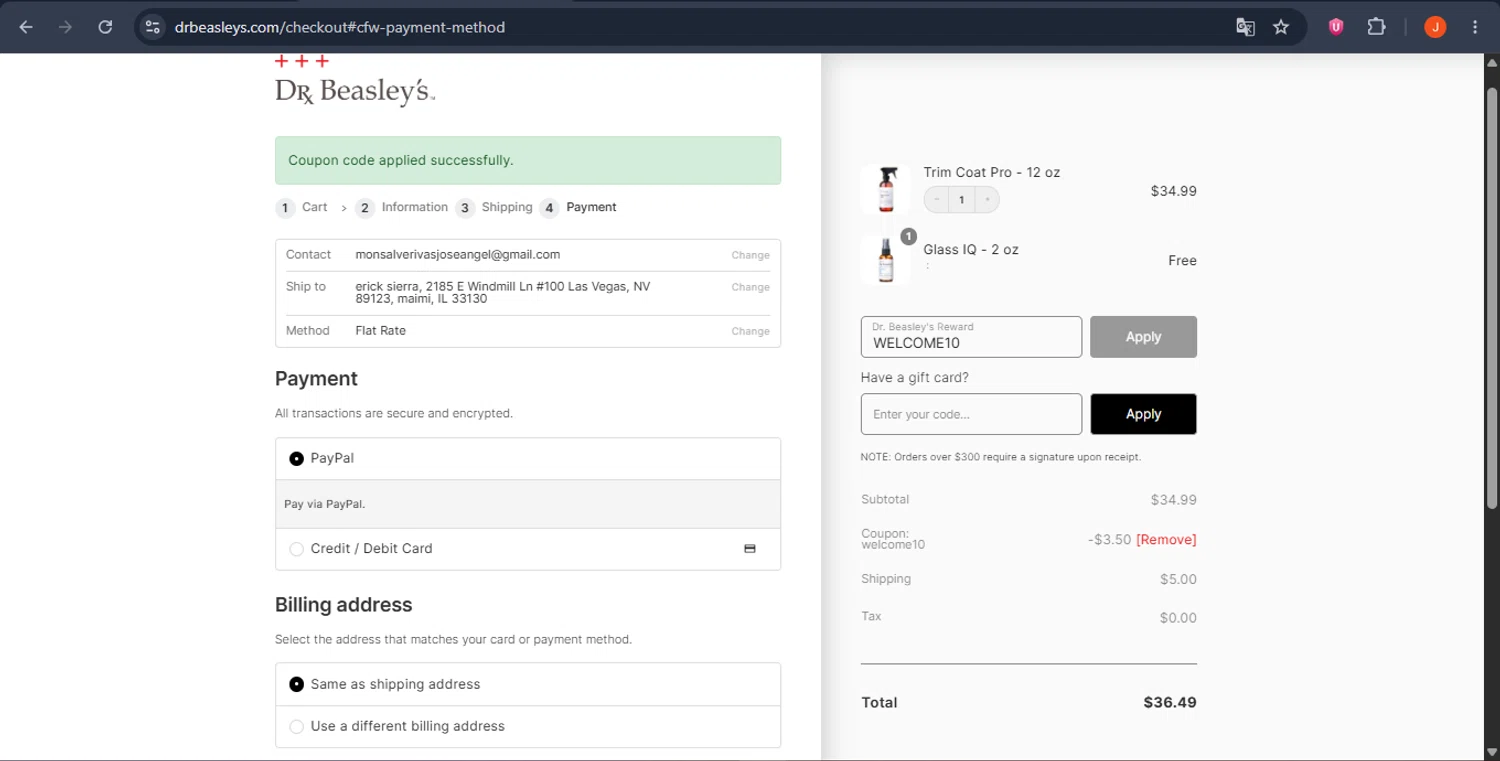The width and height of the screenshot is (1500, 761).
Task: Click the Trim Coat Pro - 12 oz name
Action: pos(992,172)
